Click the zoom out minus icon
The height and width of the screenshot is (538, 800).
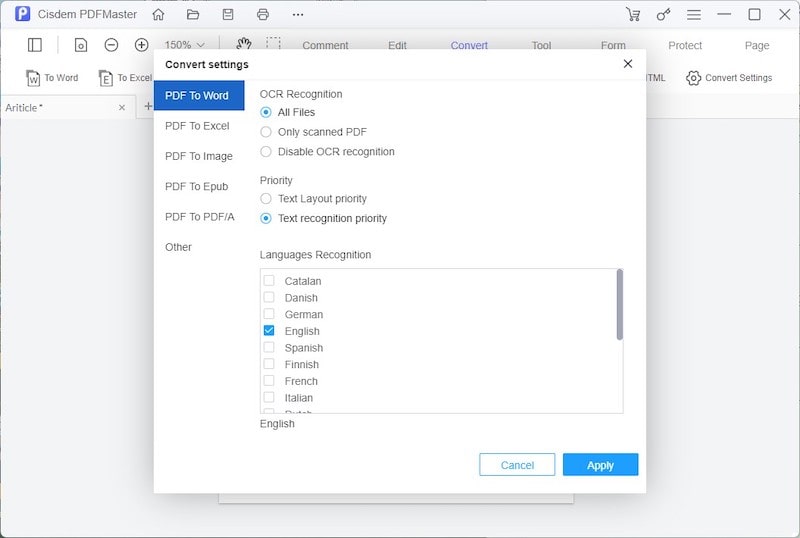(111, 45)
